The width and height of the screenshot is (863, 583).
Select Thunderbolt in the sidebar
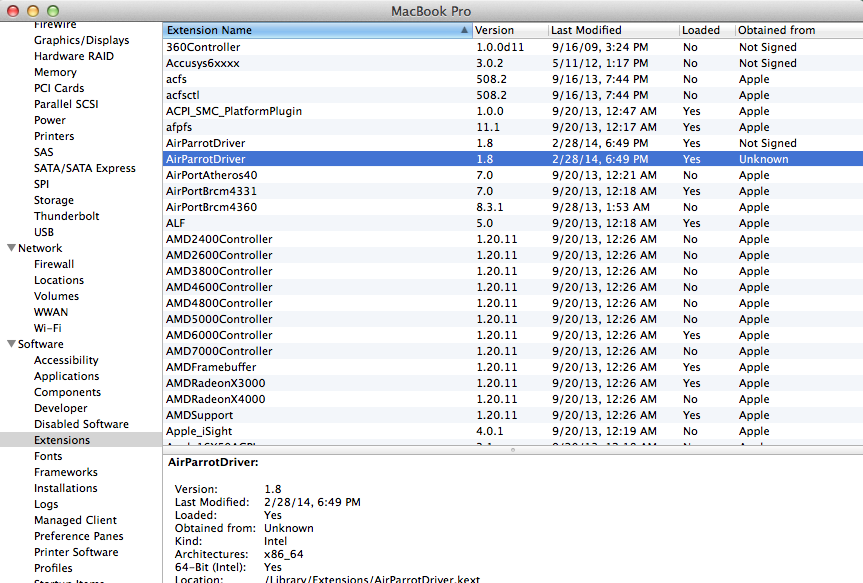67,216
